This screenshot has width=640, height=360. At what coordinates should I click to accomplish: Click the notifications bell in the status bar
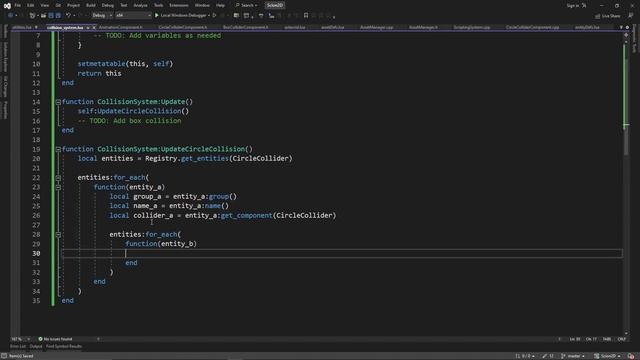(631, 356)
